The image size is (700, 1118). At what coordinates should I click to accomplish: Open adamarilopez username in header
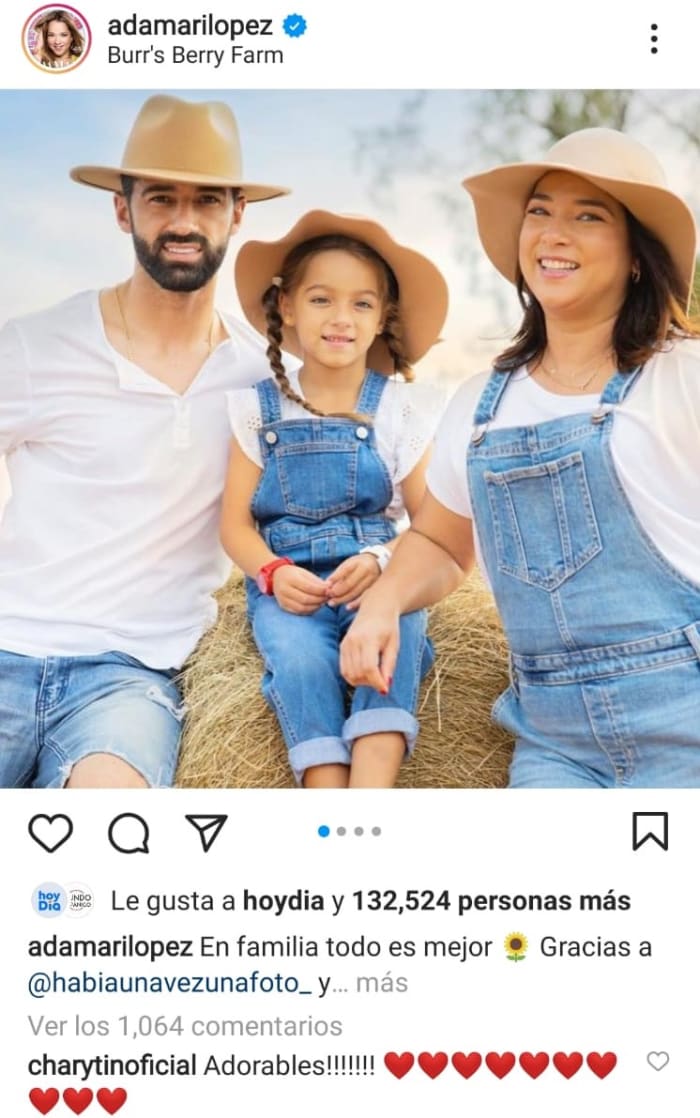190,26
